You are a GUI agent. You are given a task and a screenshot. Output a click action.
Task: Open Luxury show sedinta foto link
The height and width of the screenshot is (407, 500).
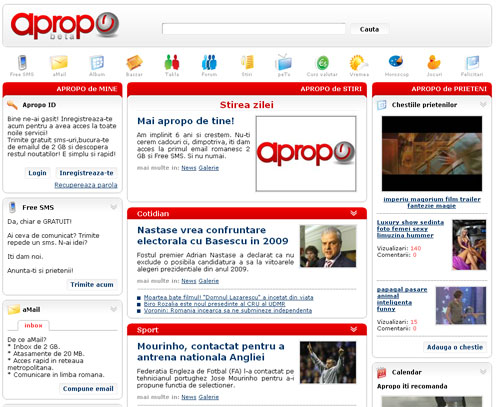tap(410, 229)
